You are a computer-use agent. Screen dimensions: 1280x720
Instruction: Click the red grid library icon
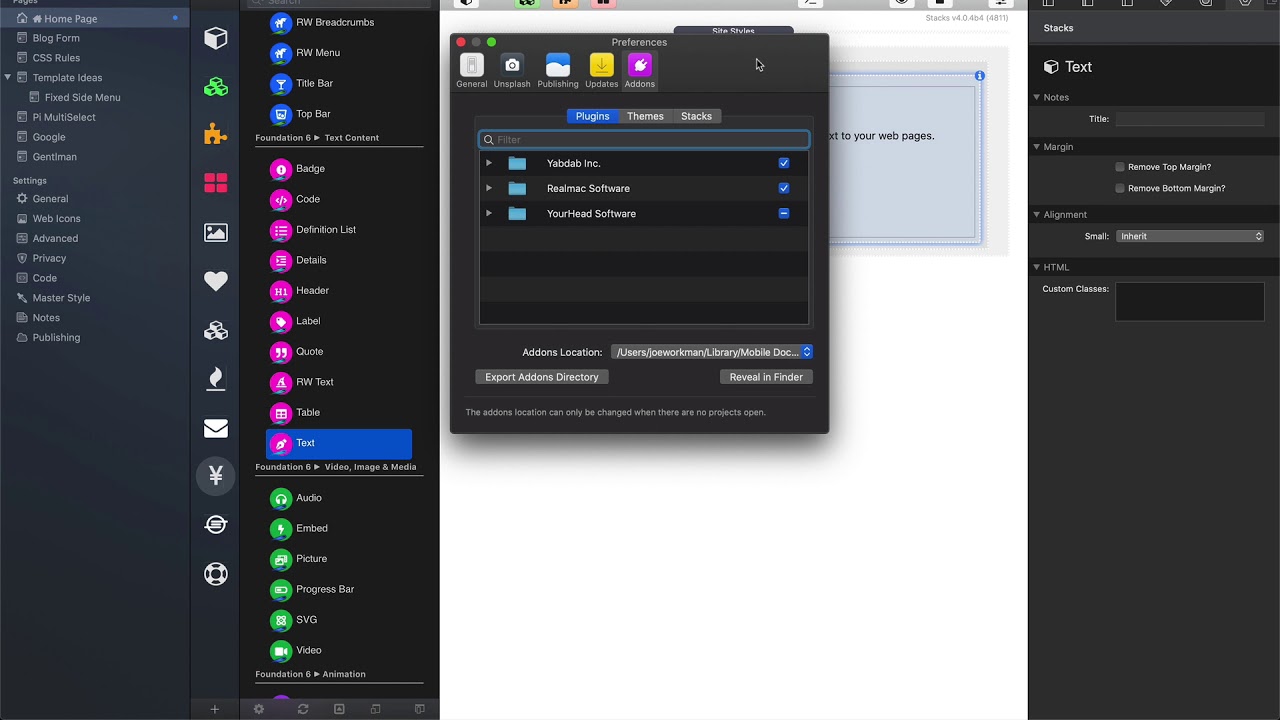coord(216,183)
